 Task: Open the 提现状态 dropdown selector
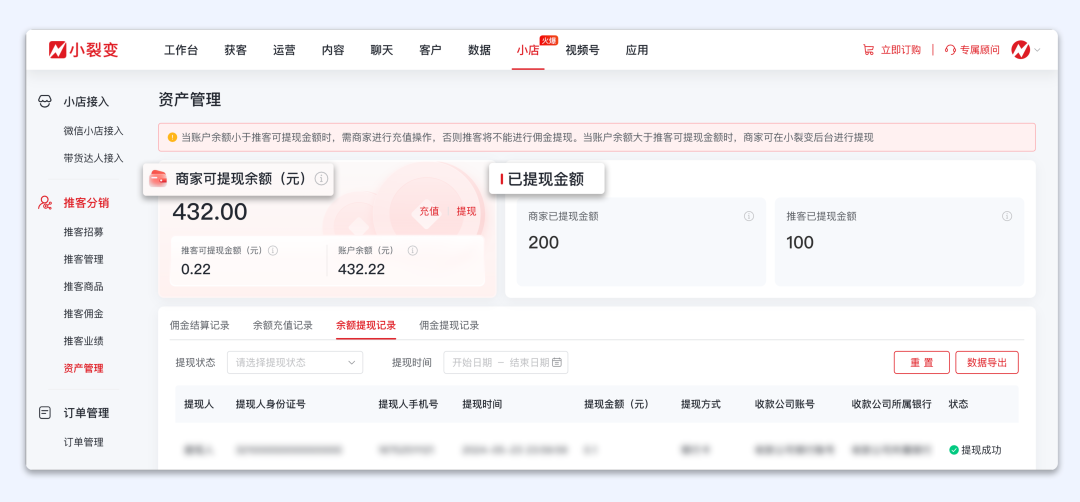coord(295,362)
